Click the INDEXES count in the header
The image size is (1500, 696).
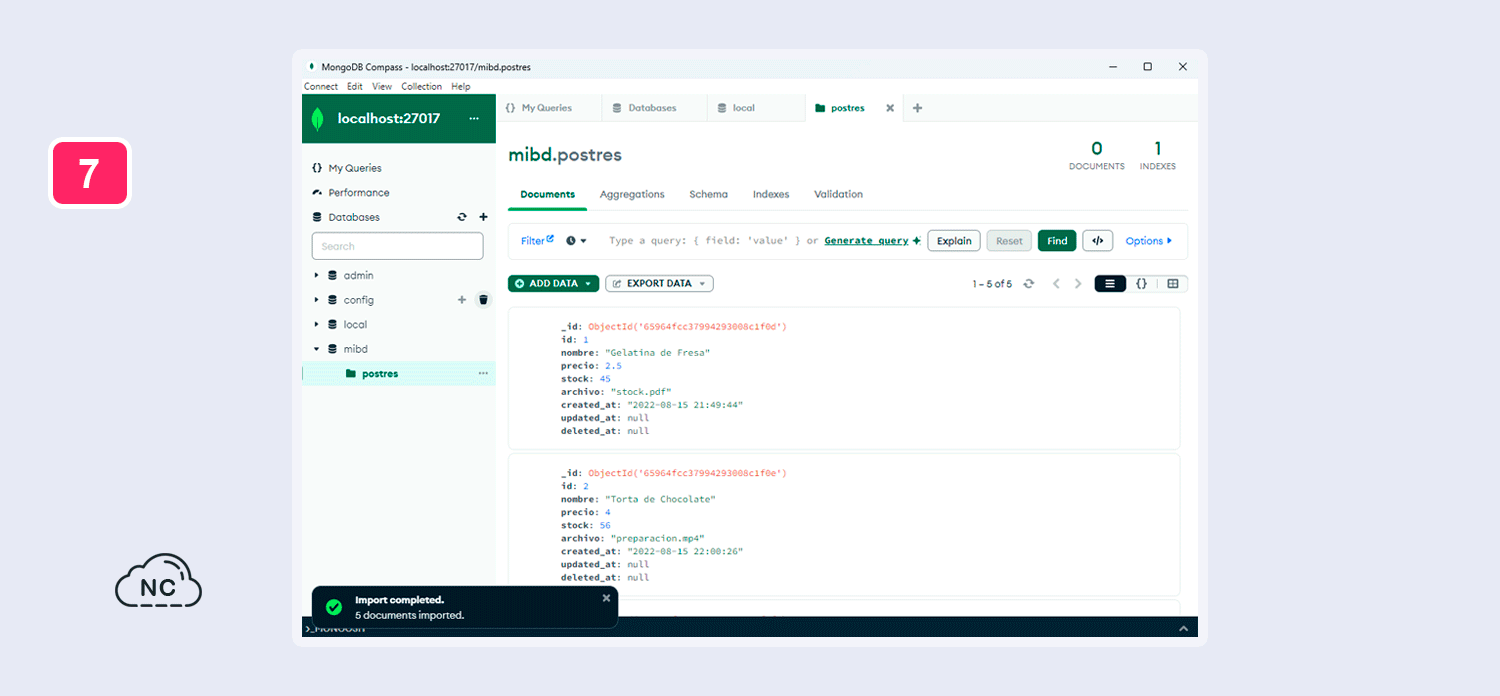click(x=1158, y=156)
